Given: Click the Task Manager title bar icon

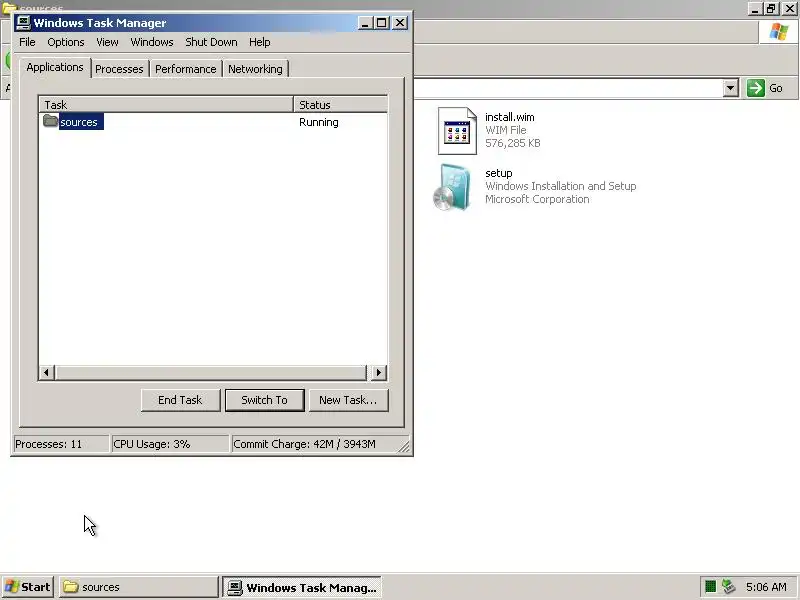Looking at the screenshot, I should (23, 23).
